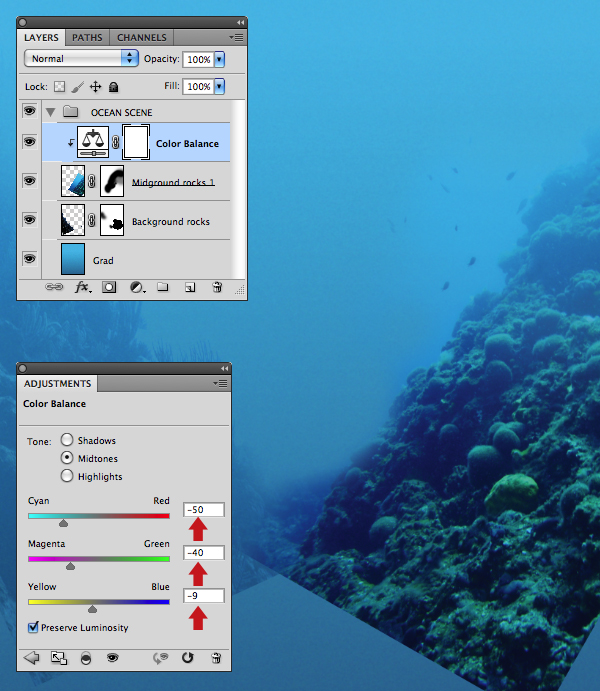Click mask link icon on Midground rocks 1

click(92, 181)
